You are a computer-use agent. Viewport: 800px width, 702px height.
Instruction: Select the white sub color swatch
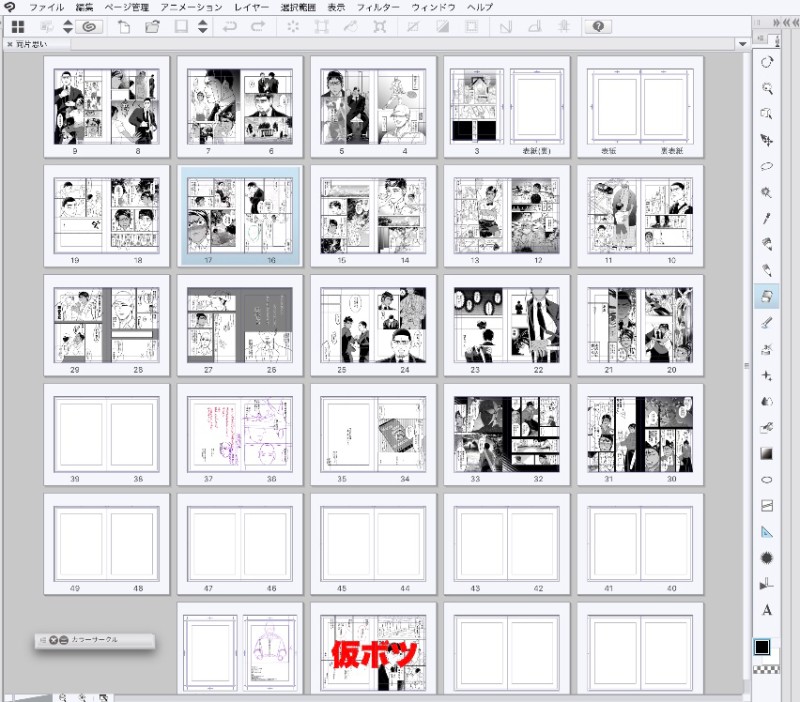pyautogui.click(x=773, y=656)
